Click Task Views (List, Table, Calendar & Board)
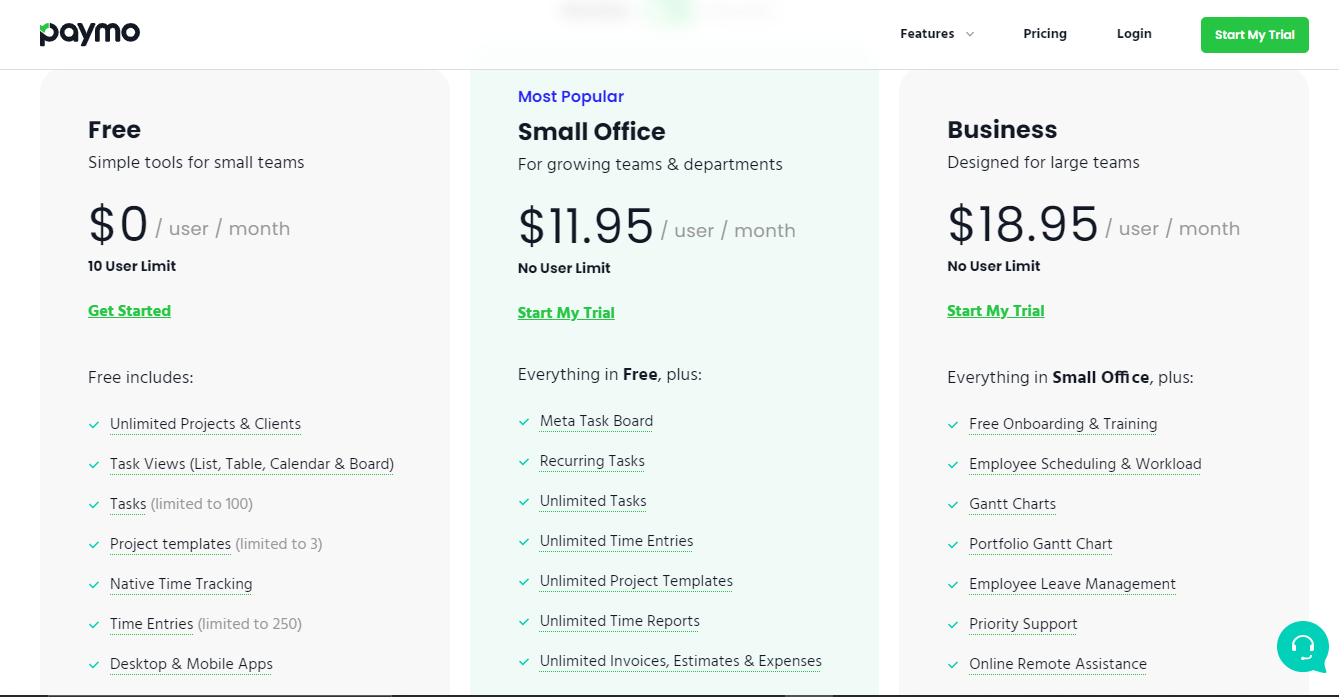The image size is (1339, 697). tap(252, 464)
